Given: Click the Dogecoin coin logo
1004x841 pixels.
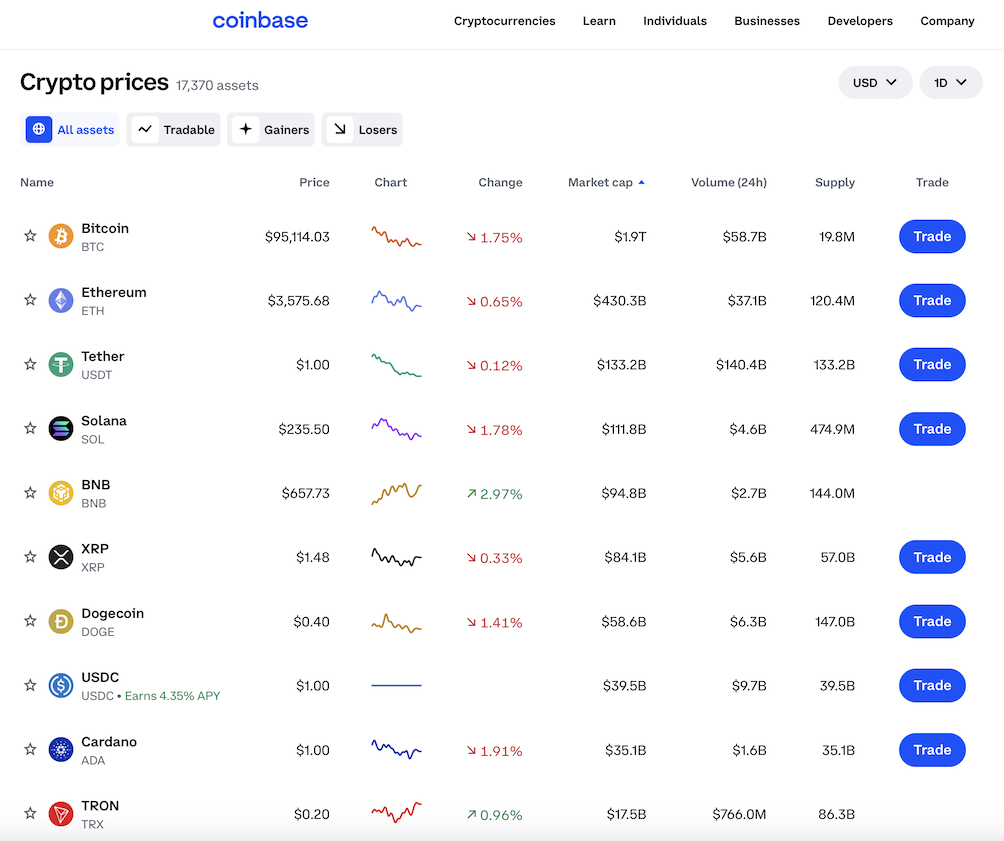Looking at the screenshot, I should pos(61,621).
